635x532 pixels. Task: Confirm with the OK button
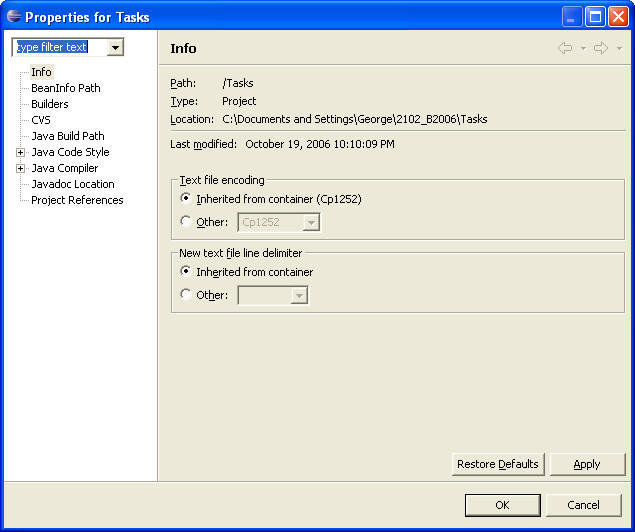[502, 505]
